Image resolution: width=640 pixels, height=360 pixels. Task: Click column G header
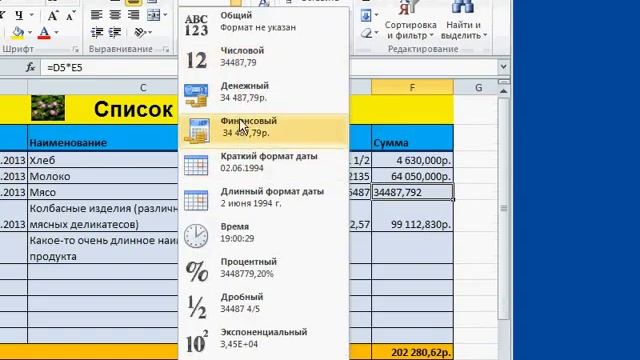(x=478, y=87)
